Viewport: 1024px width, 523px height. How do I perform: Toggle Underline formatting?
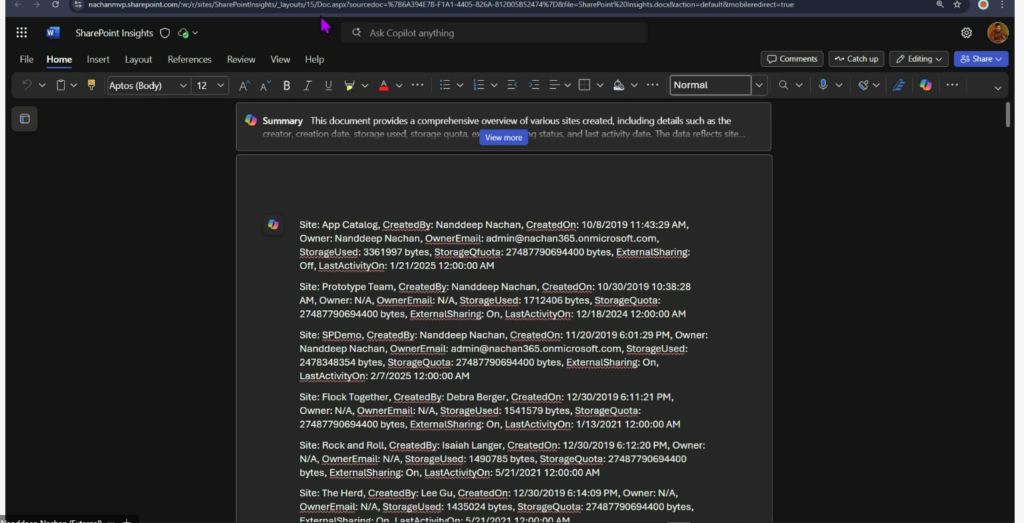coord(328,85)
